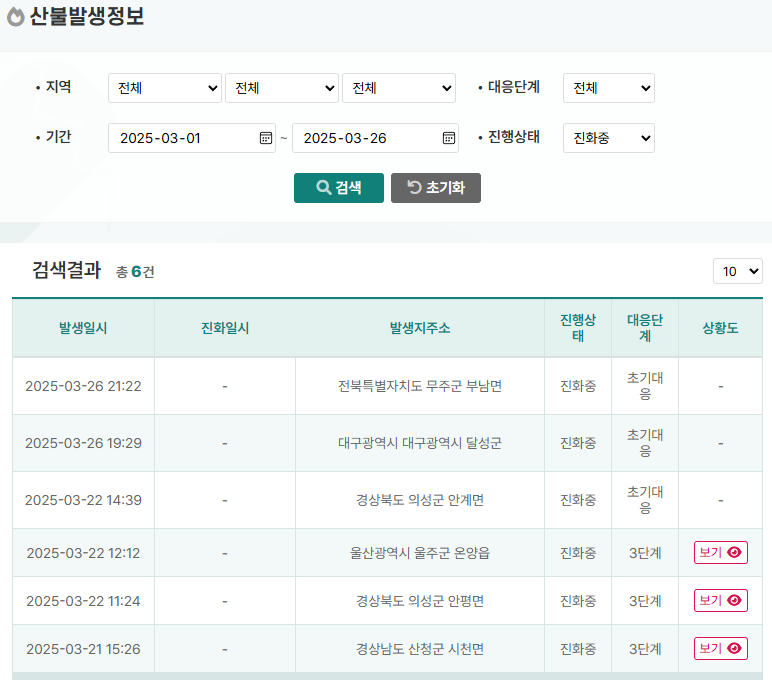Viewport: 772px width, 680px height.
Task: Change results per page dropdown showing 10
Action: 738,271
